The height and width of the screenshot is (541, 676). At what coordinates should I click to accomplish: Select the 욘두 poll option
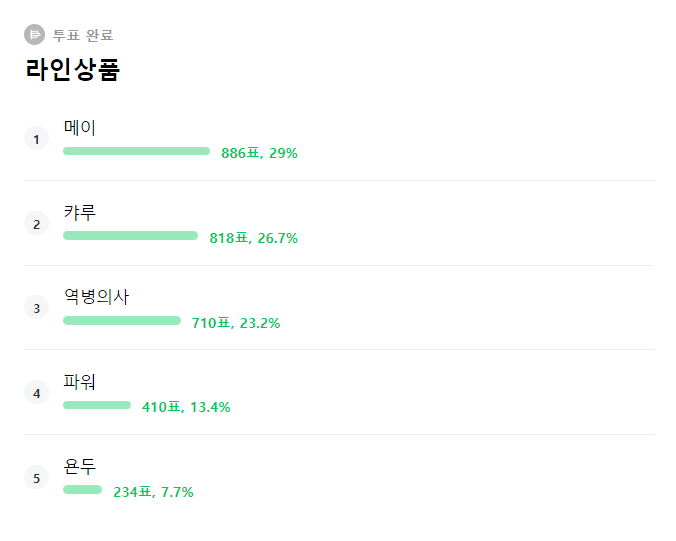[x=80, y=466]
